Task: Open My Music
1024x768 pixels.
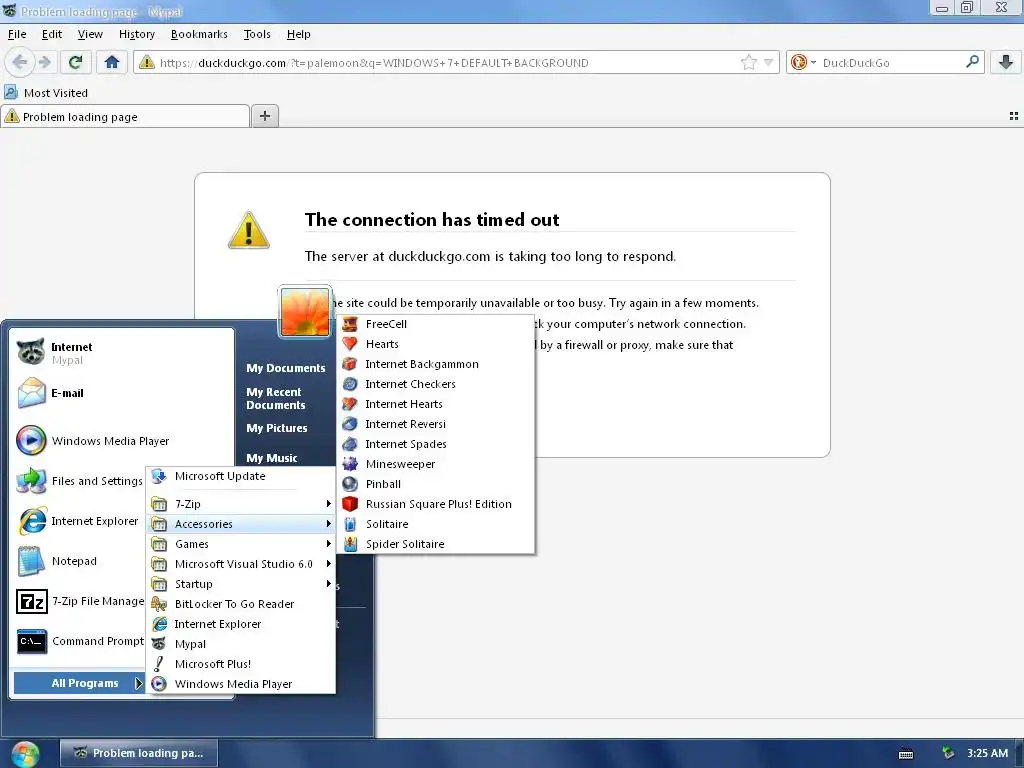Action: tap(272, 458)
